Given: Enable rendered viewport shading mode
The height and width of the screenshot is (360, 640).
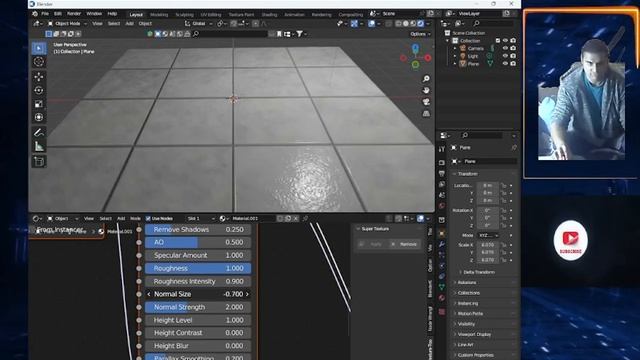Looking at the screenshot, I should click(x=420, y=24).
